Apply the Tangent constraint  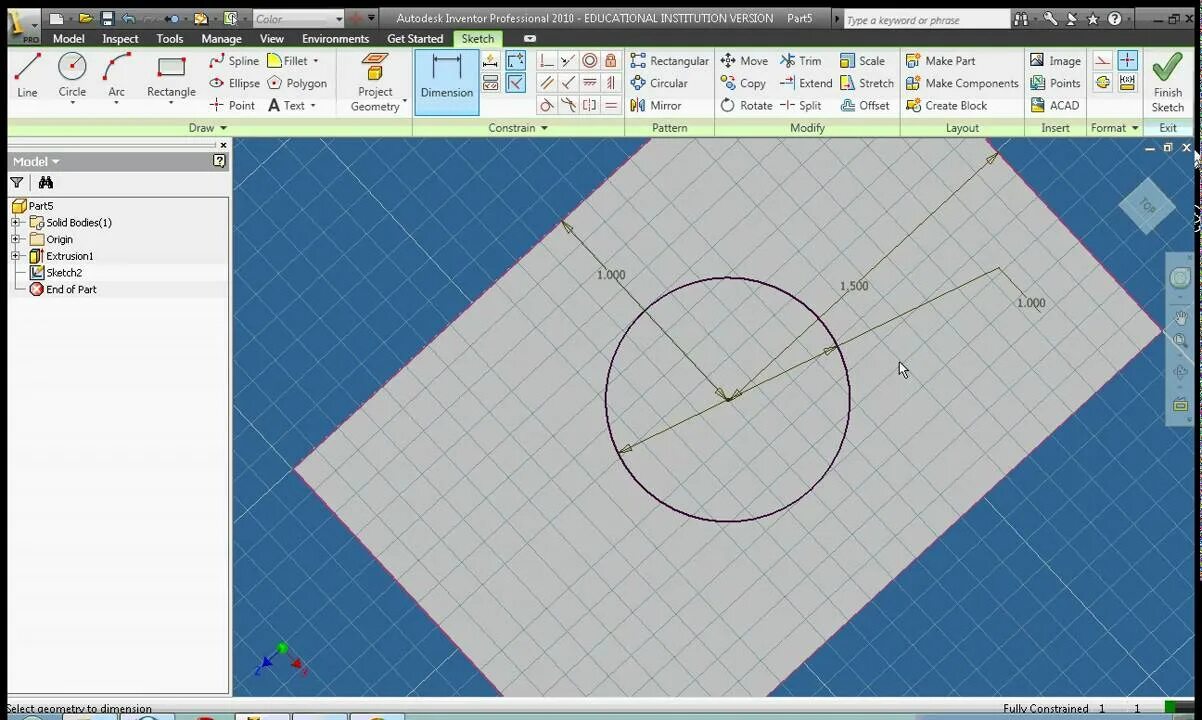pos(547,105)
